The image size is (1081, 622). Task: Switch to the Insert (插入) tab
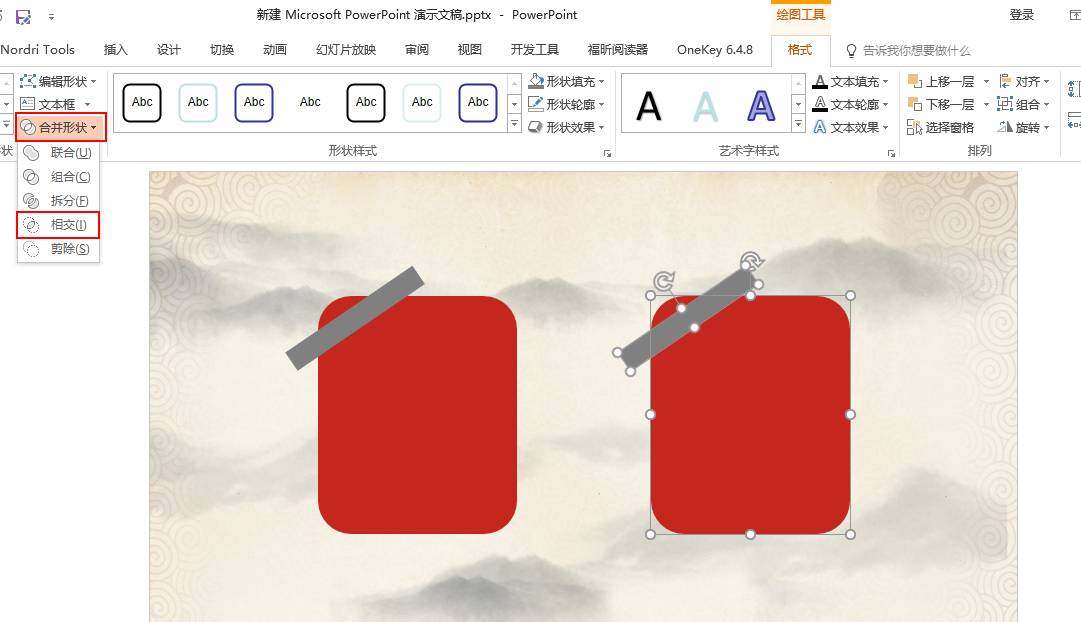pyautogui.click(x=116, y=50)
